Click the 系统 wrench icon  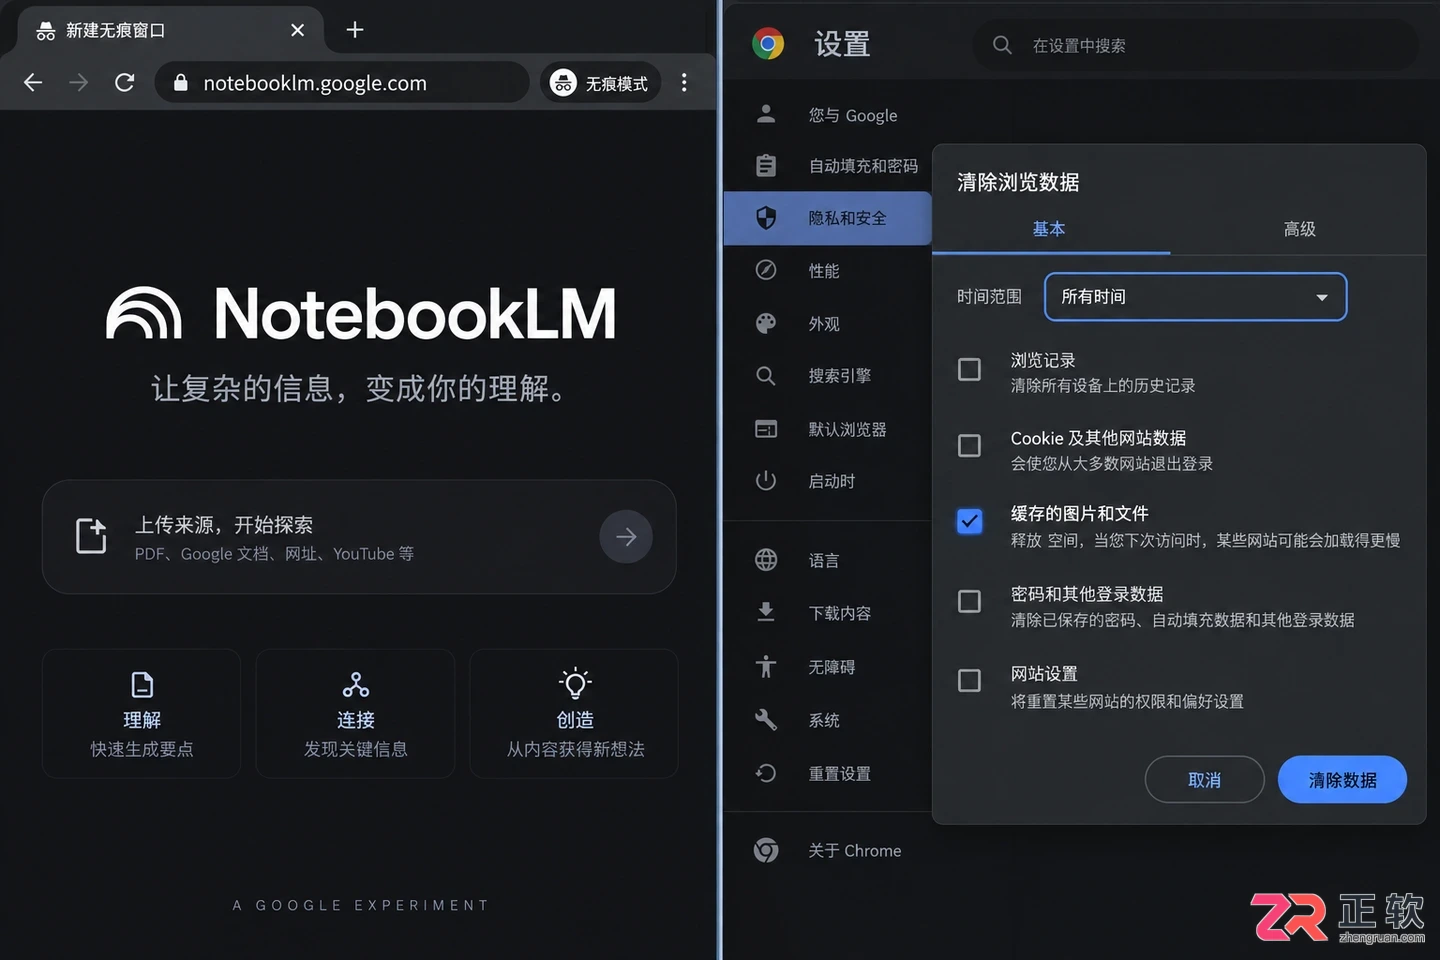coord(766,720)
